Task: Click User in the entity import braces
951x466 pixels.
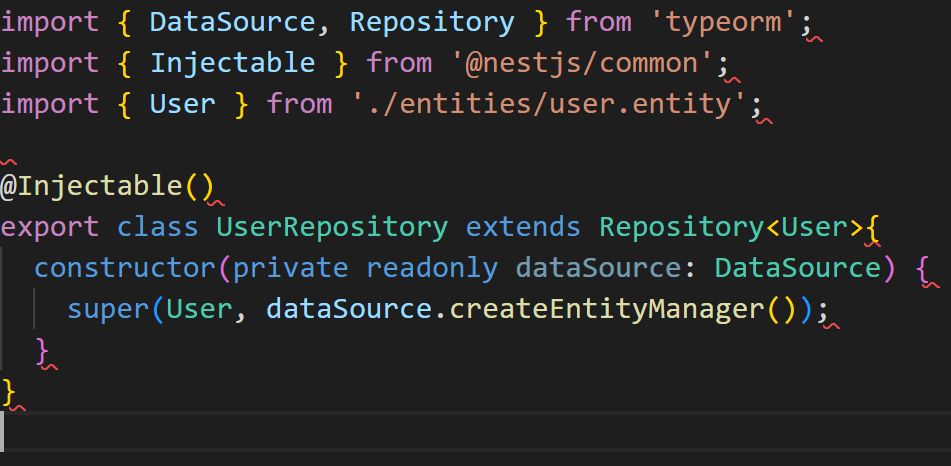Action: [x=182, y=104]
